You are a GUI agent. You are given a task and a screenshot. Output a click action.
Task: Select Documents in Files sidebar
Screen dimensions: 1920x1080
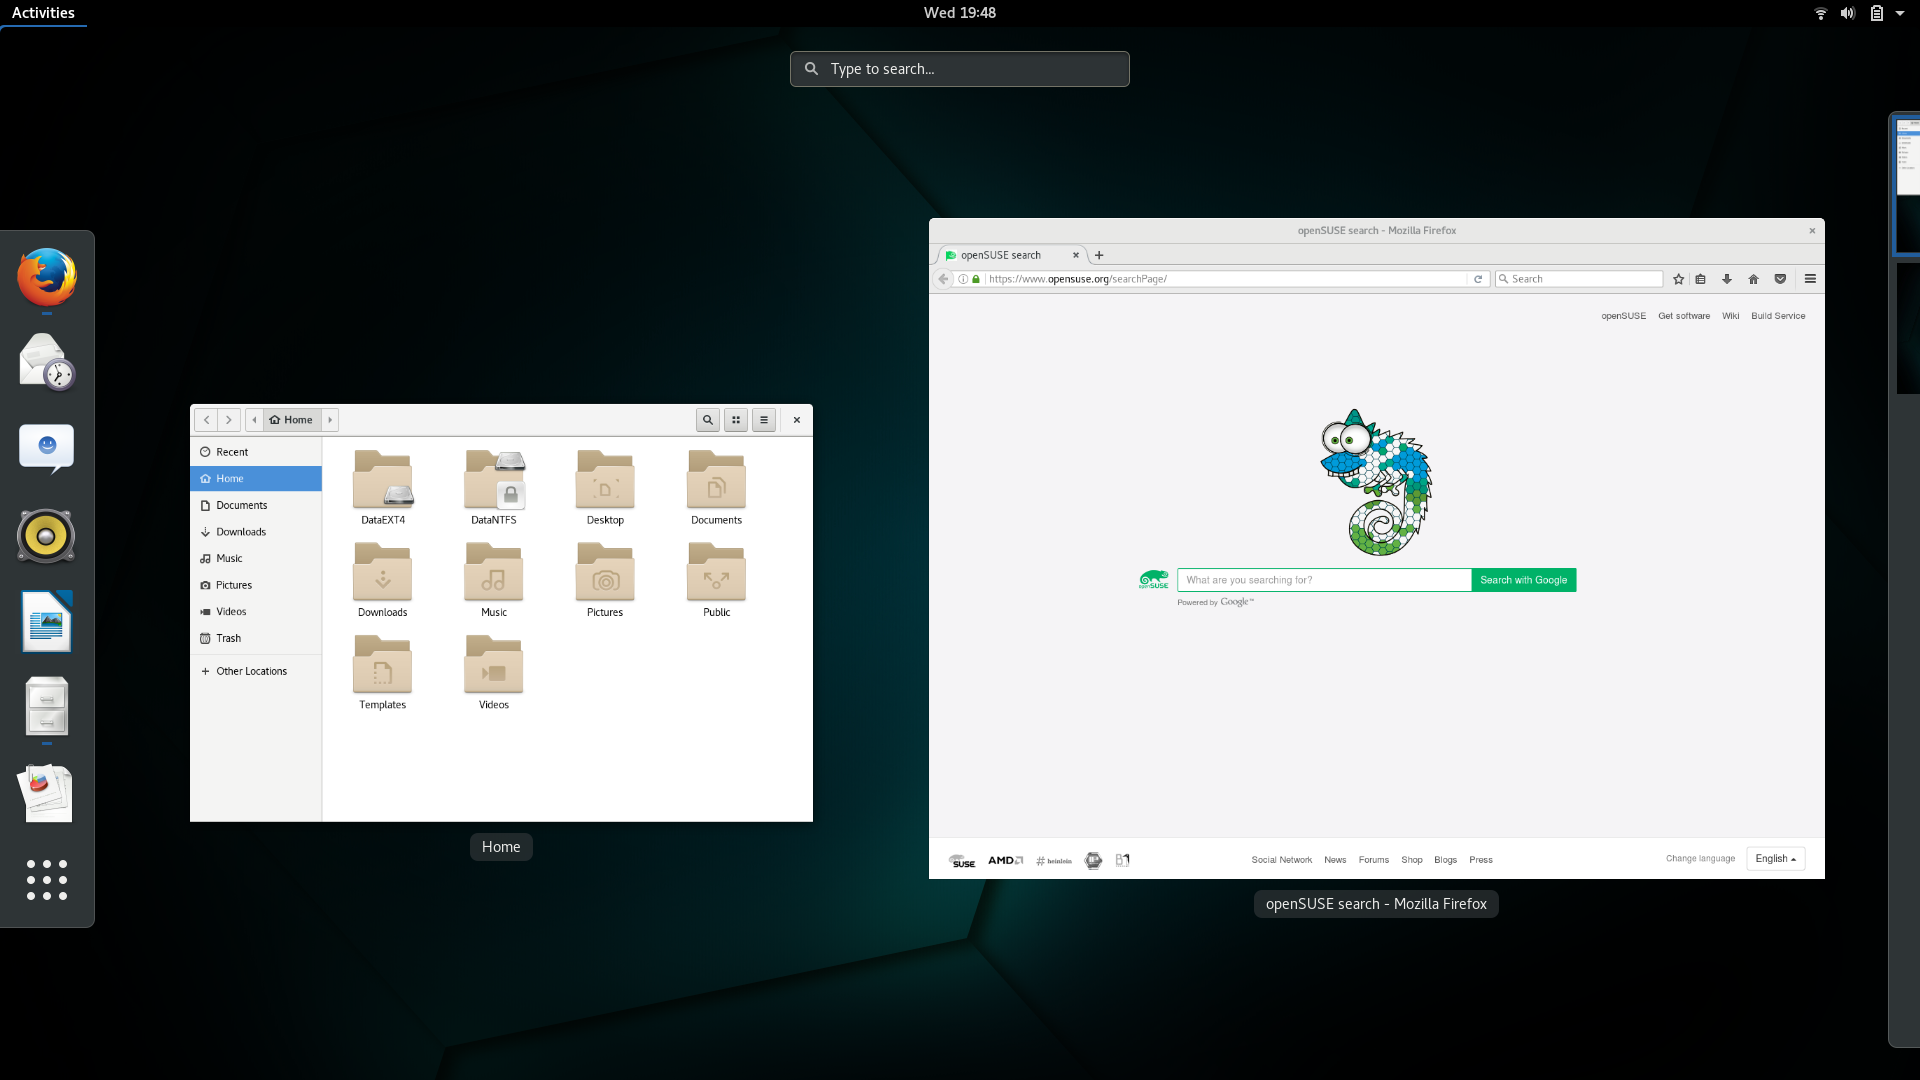tap(256, 505)
